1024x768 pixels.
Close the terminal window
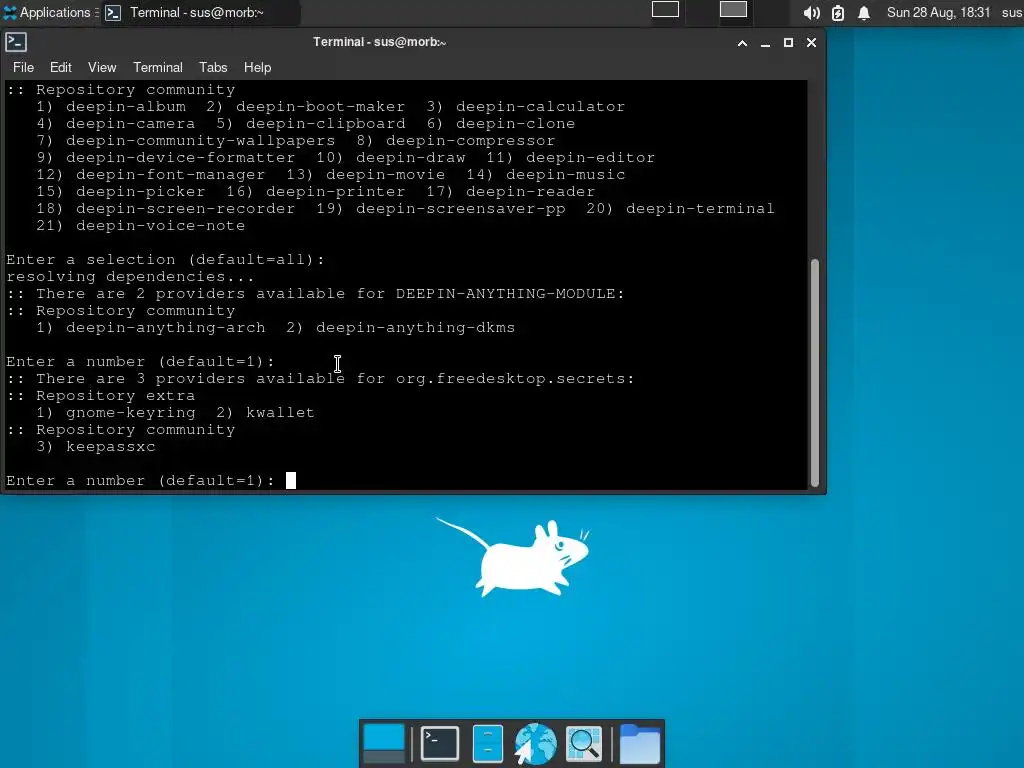(x=811, y=42)
